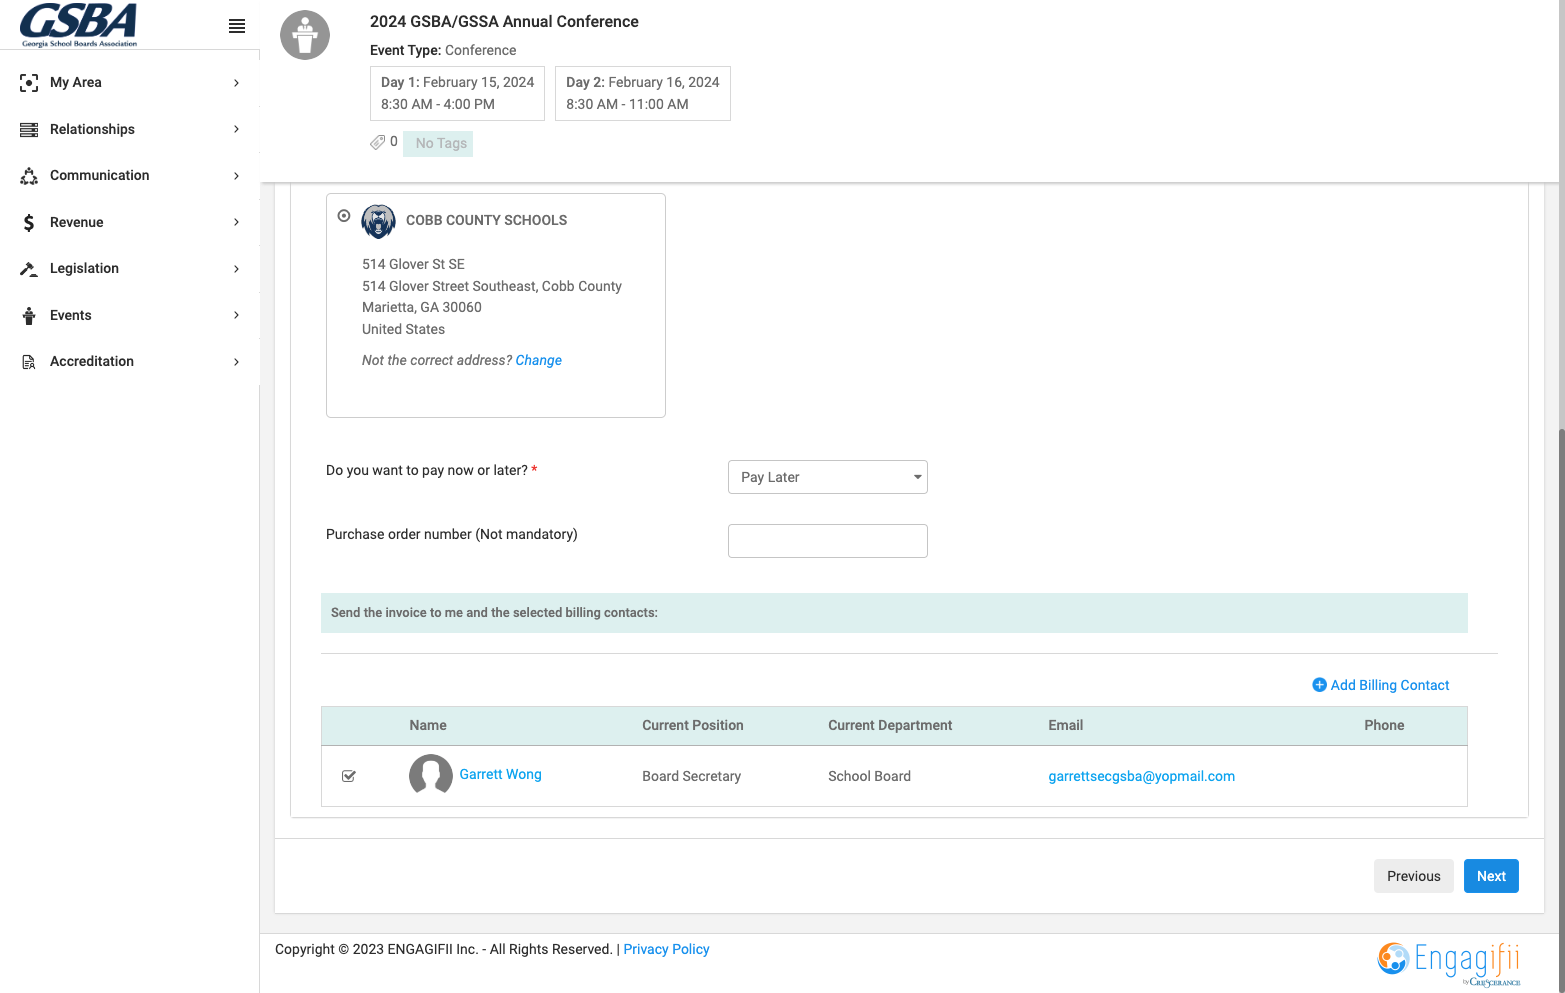Click the garrettsecgsba@yopmail.com email link
This screenshot has width=1565, height=993.
(1141, 777)
